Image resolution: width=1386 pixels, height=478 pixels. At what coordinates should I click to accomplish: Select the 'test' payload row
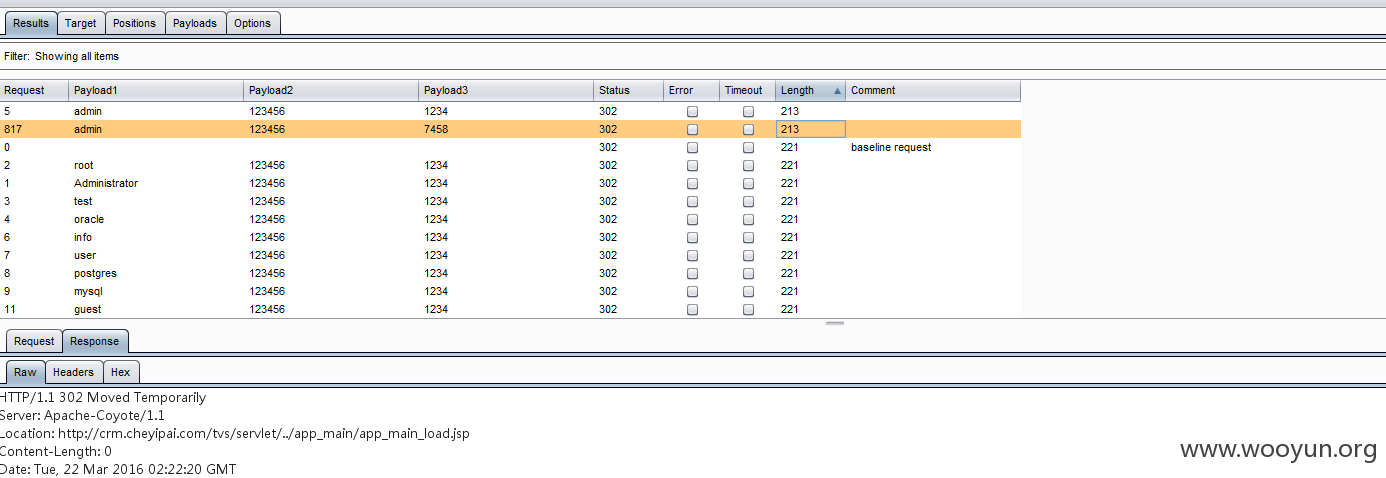click(x=510, y=201)
